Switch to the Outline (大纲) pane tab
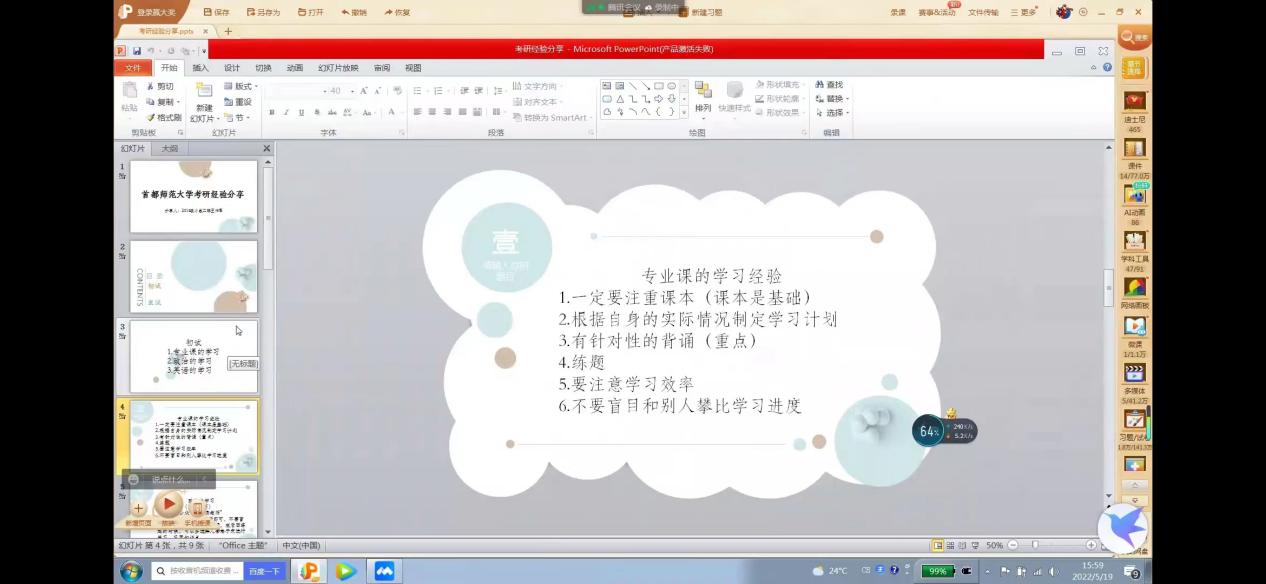The height and width of the screenshot is (584, 1266). pos(170,149)
